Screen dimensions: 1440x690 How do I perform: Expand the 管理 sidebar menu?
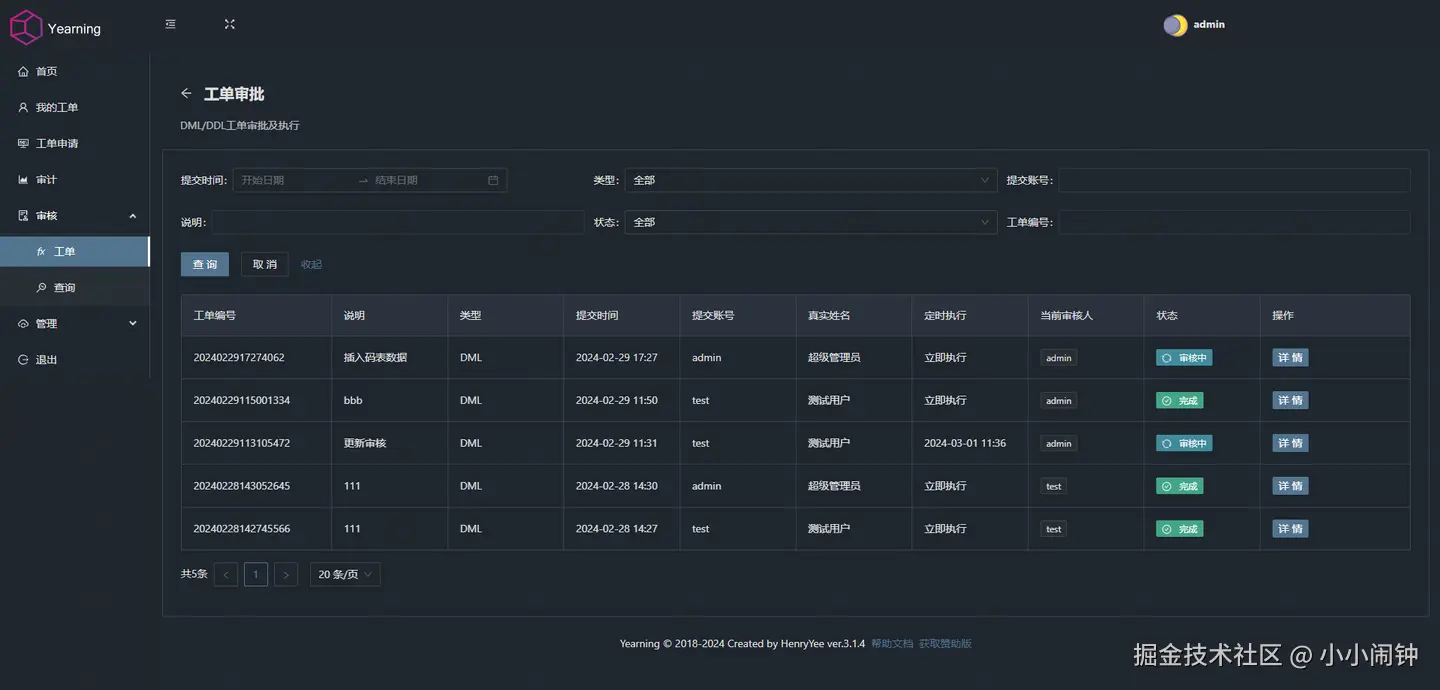click(75, 323)
